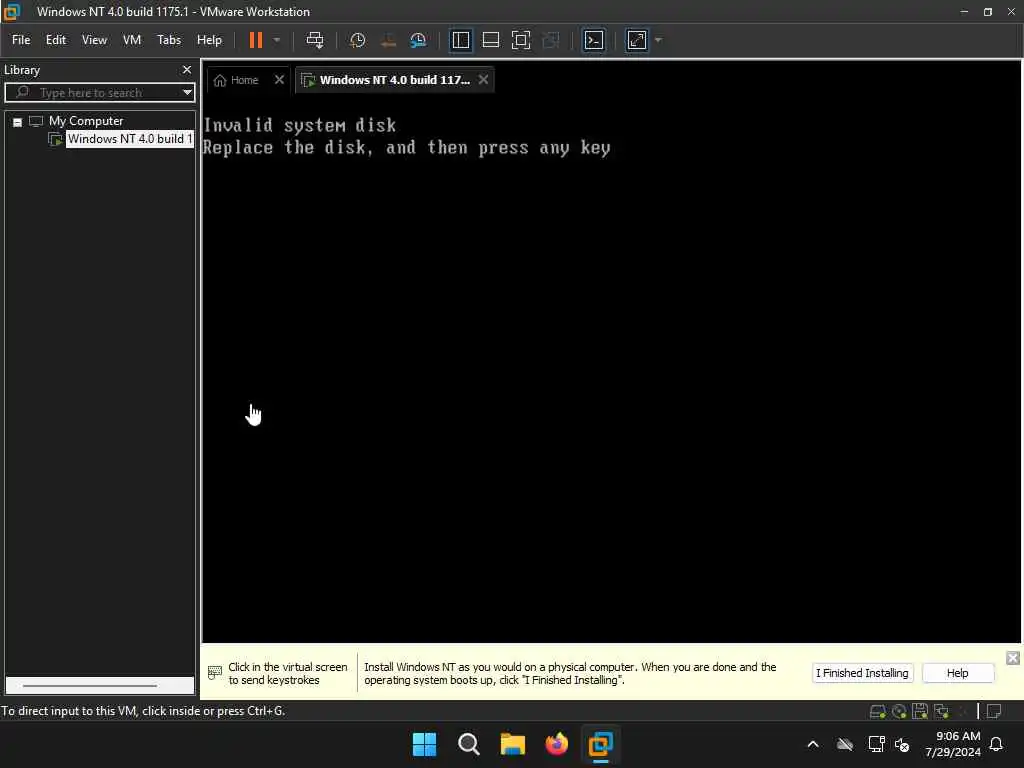Image resolution: width=1024 pixels, height=768 pixels.
Task: Click the VMware Workstation taskbar icon
Action: click(x=601, y=744)
